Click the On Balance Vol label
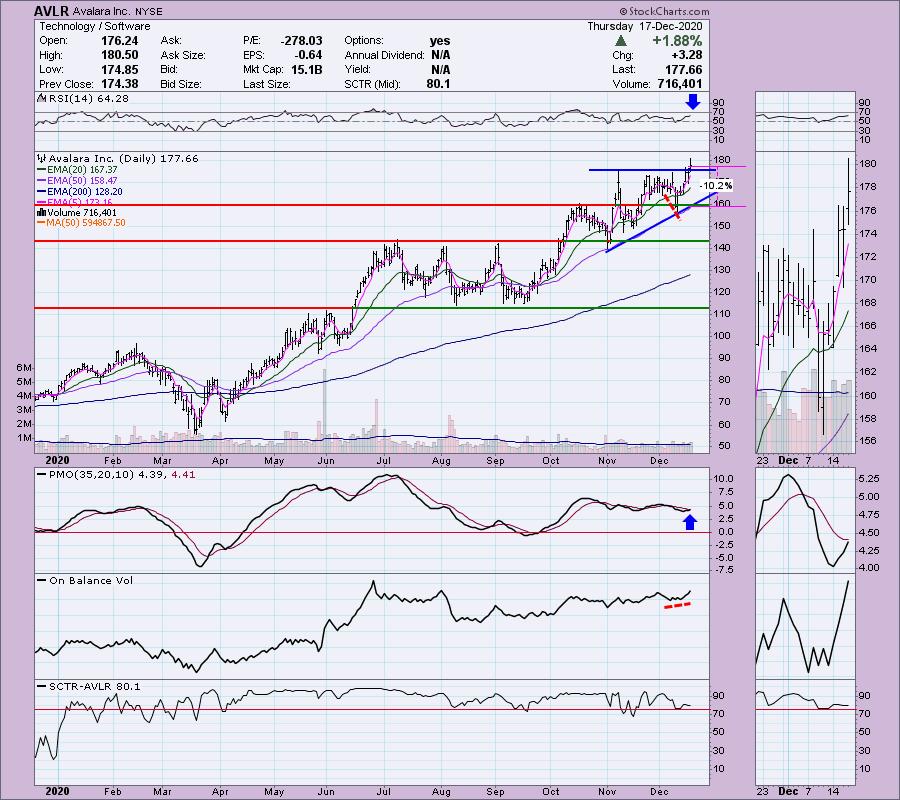The image size is (900, 800). 86,580
